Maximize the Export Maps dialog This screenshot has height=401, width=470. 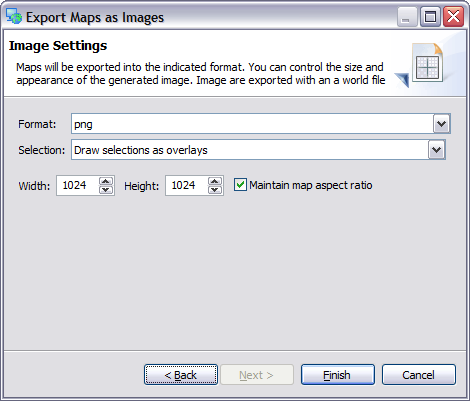[x=430, y=16]
